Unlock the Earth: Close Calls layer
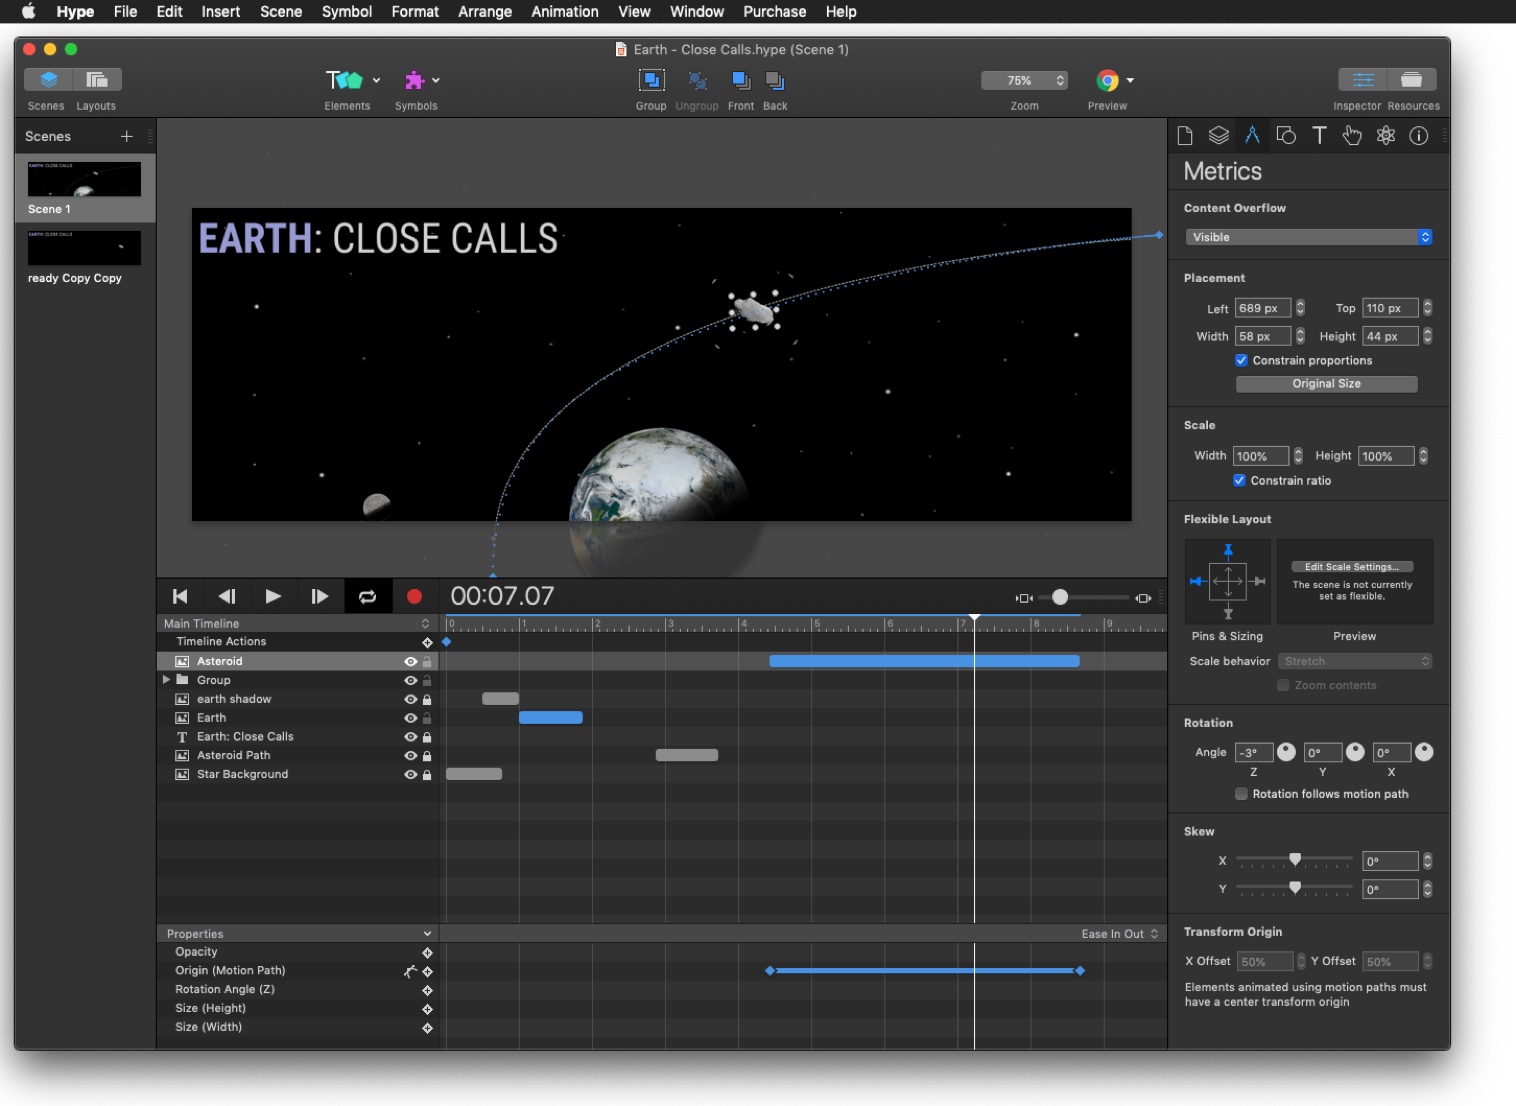This screenshot has height=1106, width=1516. [x=427, y=737]
